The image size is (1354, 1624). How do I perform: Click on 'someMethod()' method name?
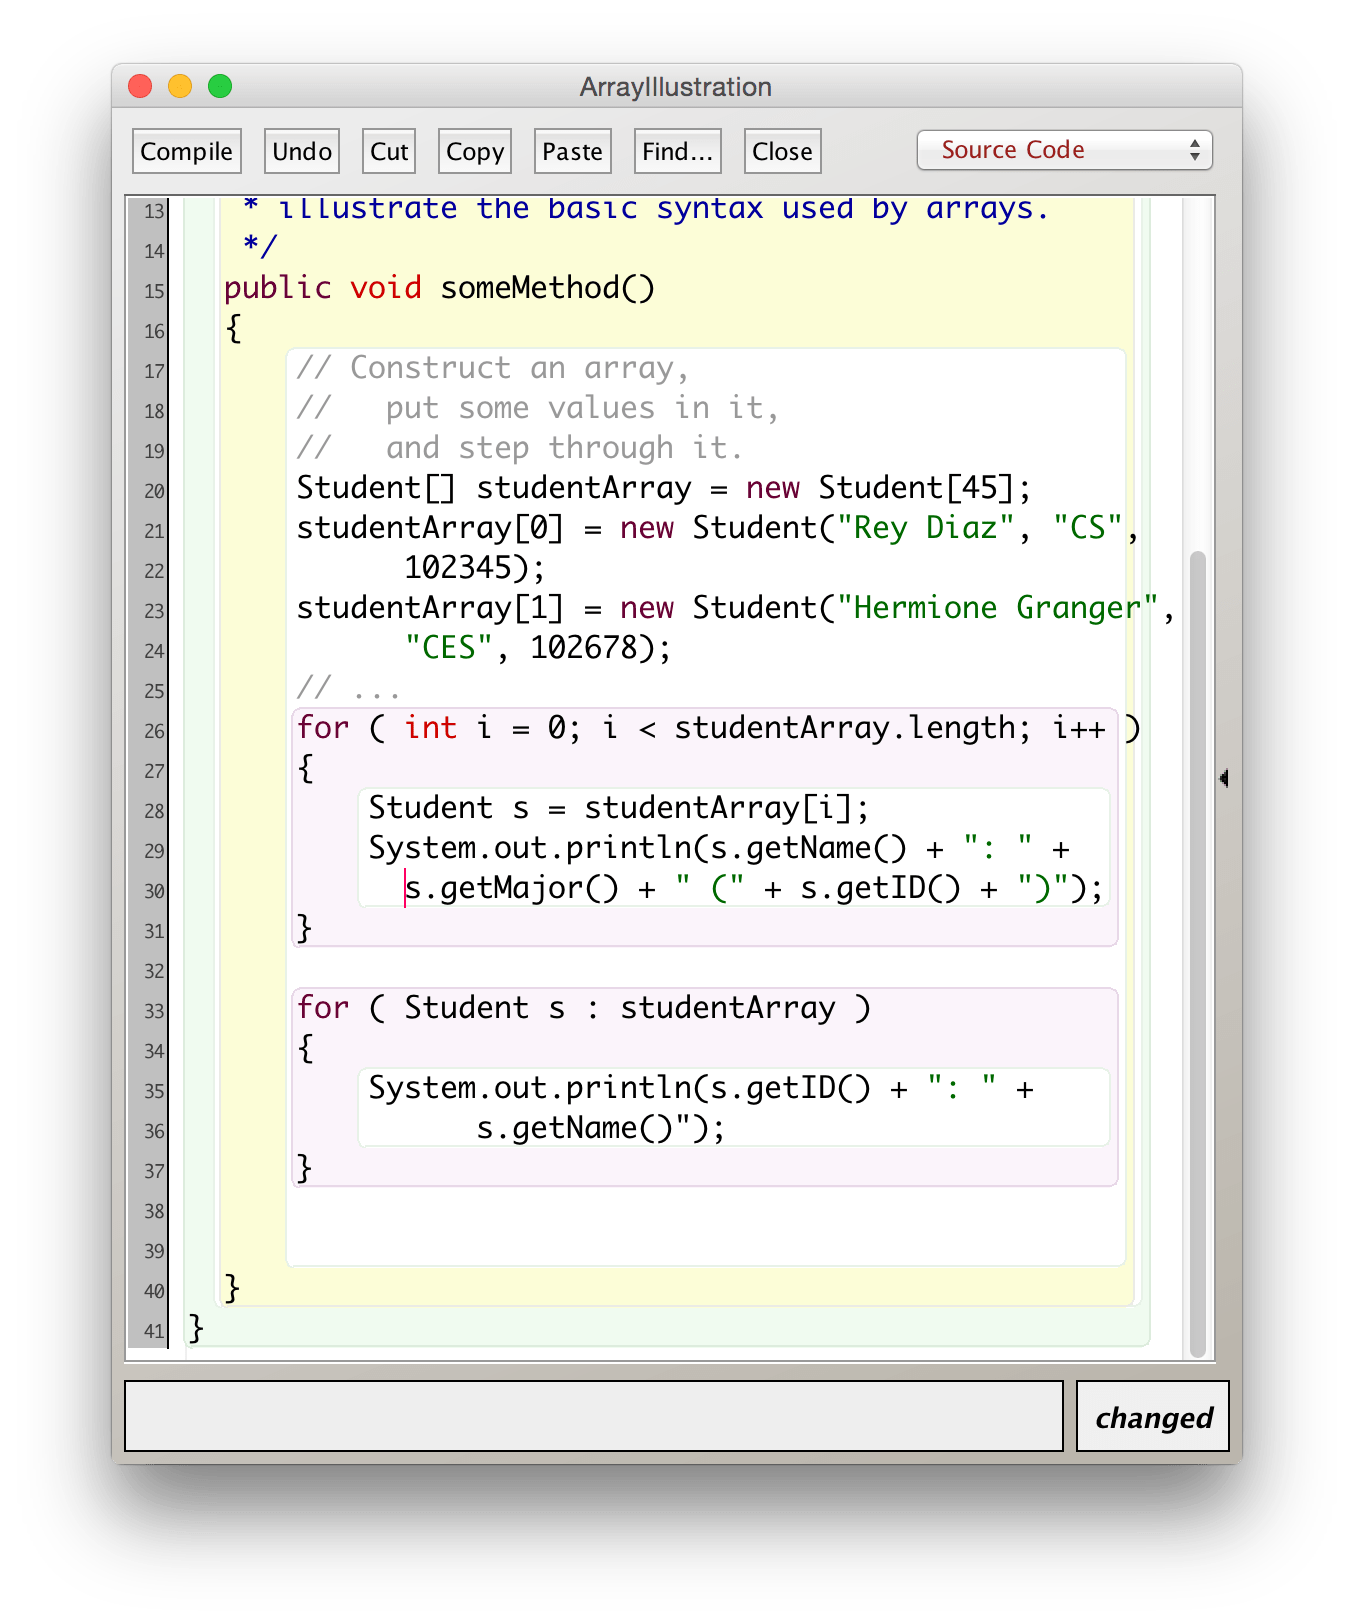tap(548, 288)
